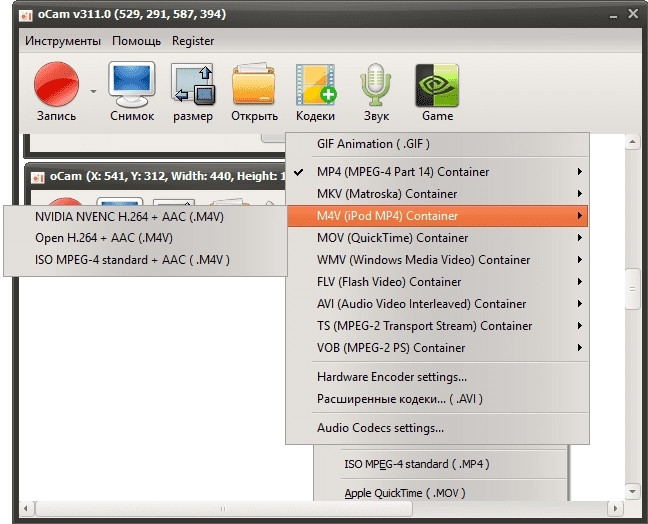648x524 pixels.
Task: Select VOB (MPEG-2 PS) Container entry
Action: point(437,348)
